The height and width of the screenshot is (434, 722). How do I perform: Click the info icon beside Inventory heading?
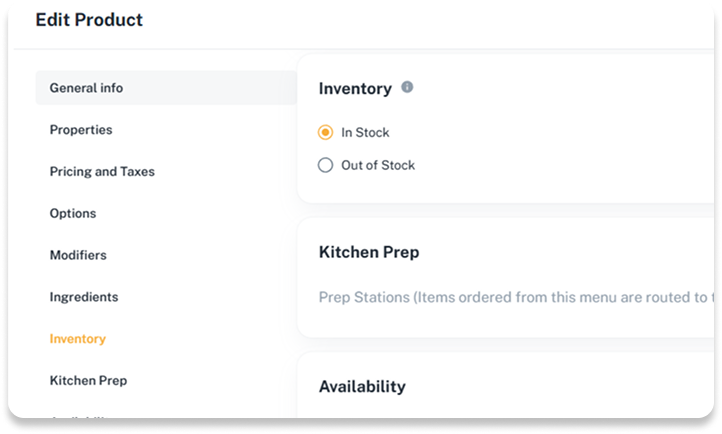coord(407,88)
